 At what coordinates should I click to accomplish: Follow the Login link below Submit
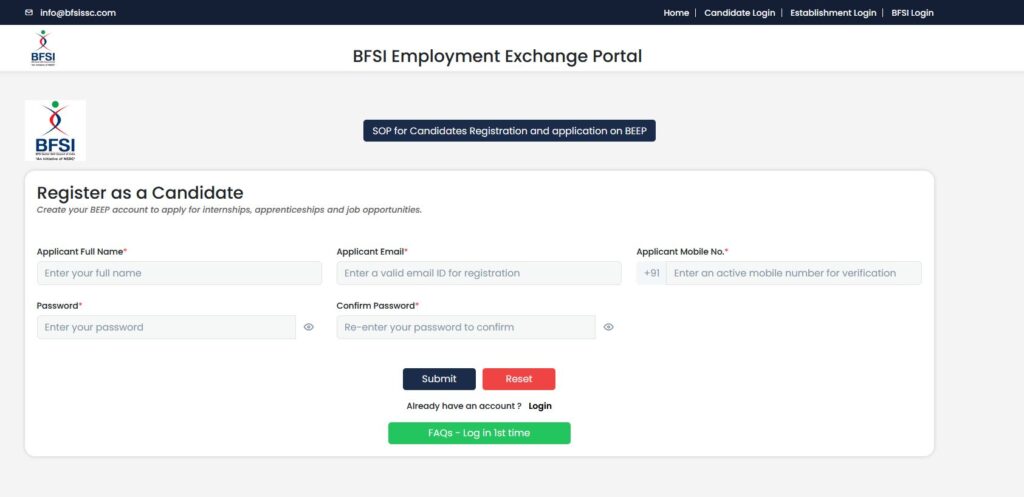click(540, 406)
